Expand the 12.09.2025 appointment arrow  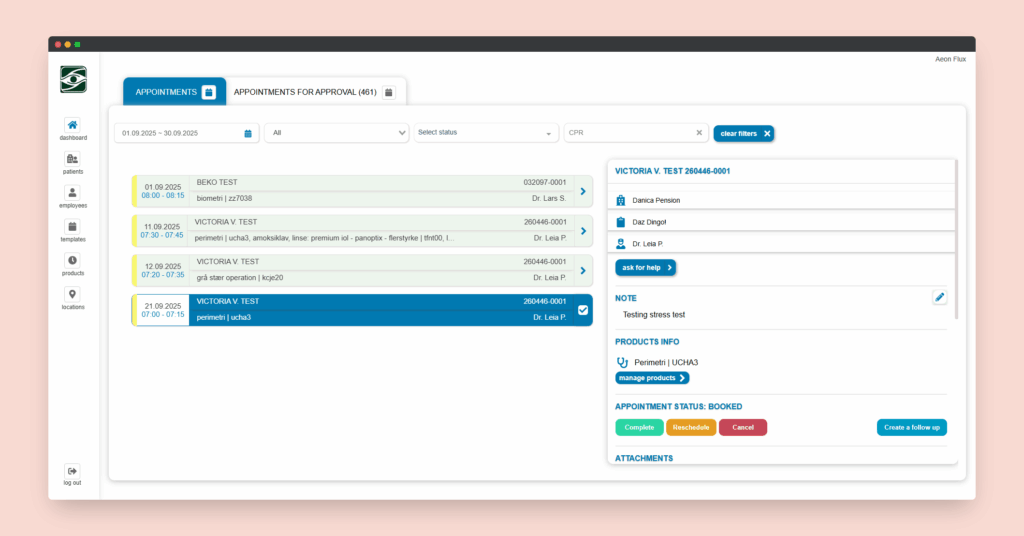[x=583, y=270]
